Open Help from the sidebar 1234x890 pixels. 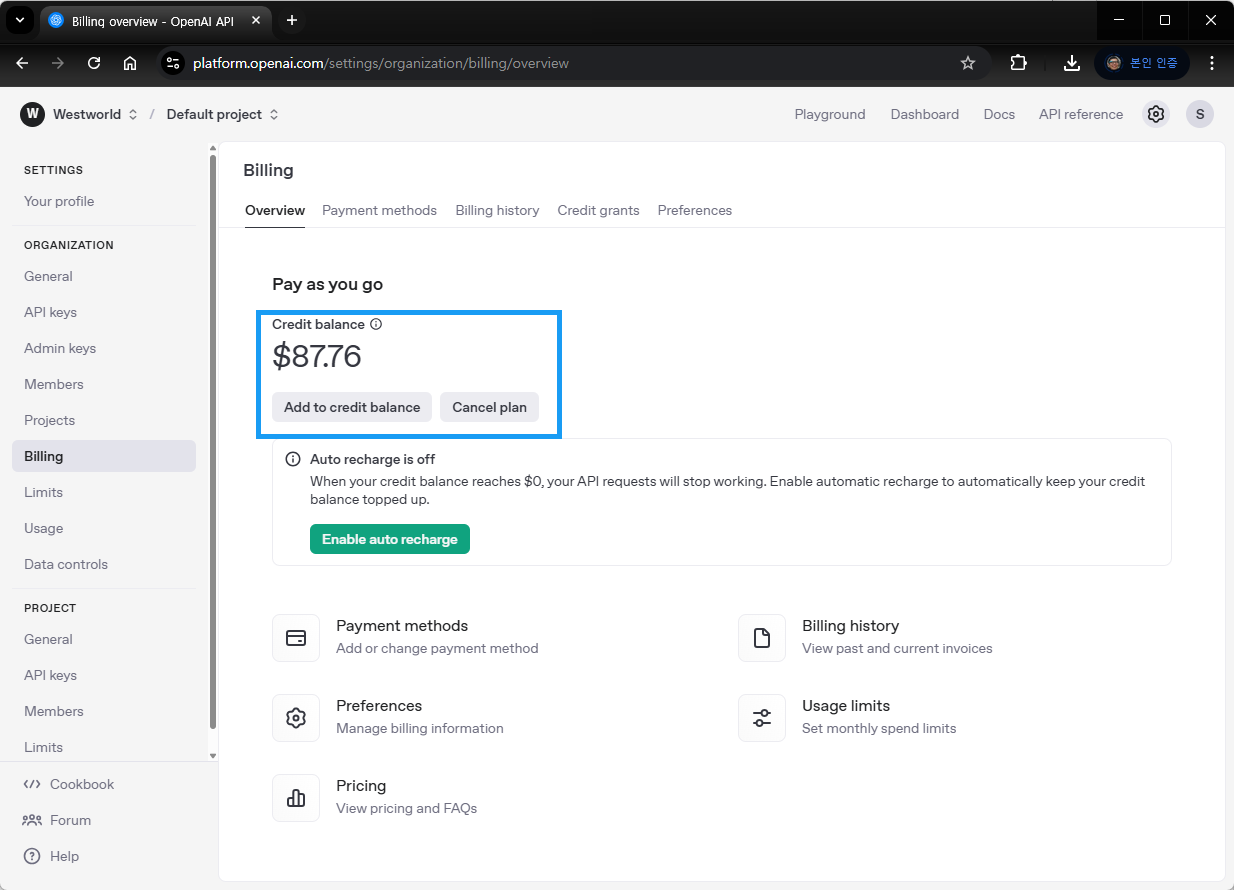click(51, 856)
